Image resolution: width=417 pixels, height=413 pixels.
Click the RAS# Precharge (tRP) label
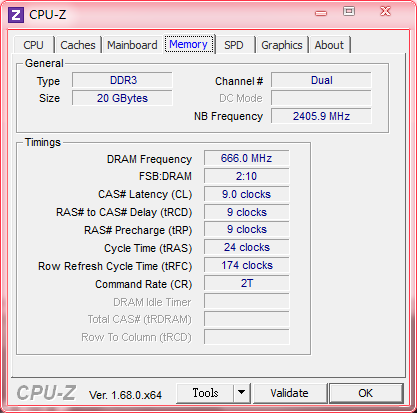pyautogui.click(x=138, y=230)
